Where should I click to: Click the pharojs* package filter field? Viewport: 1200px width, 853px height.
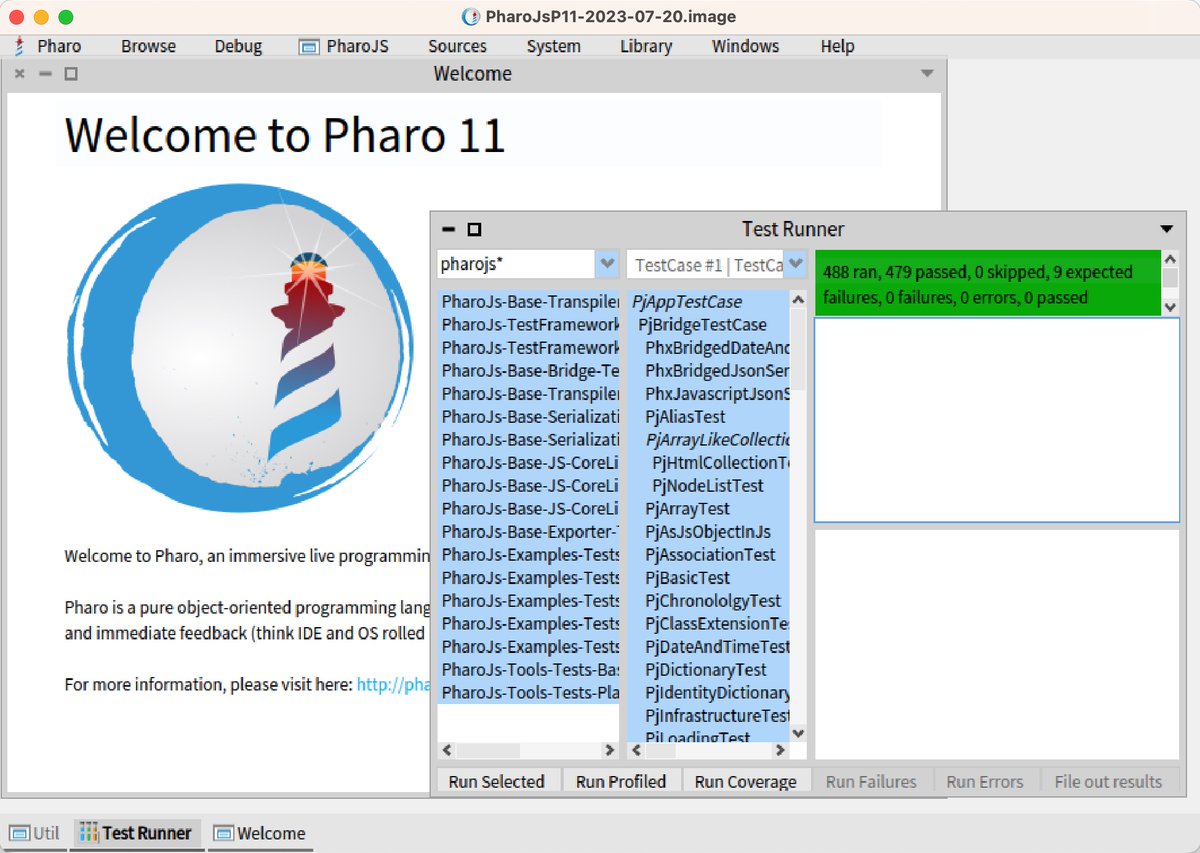516,264
